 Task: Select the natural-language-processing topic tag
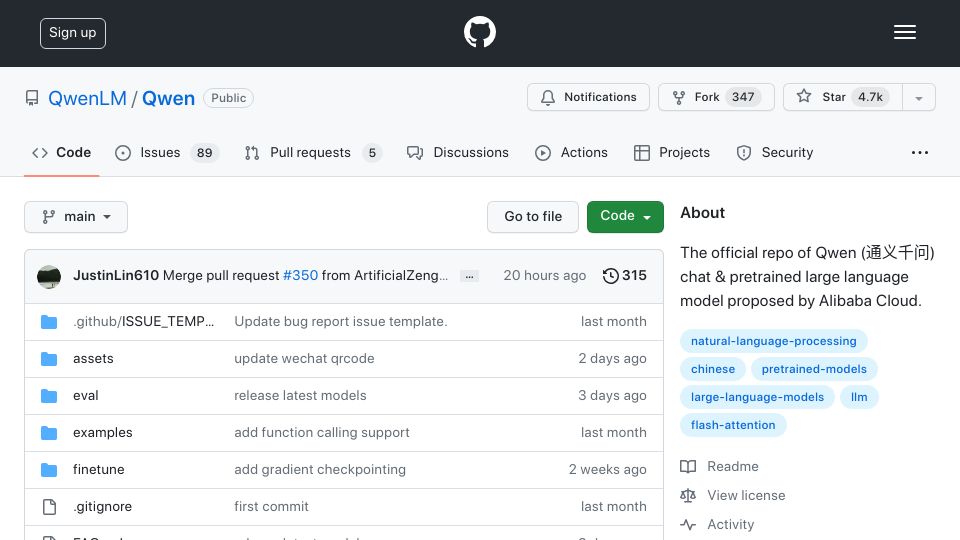(x=774, y=341)
